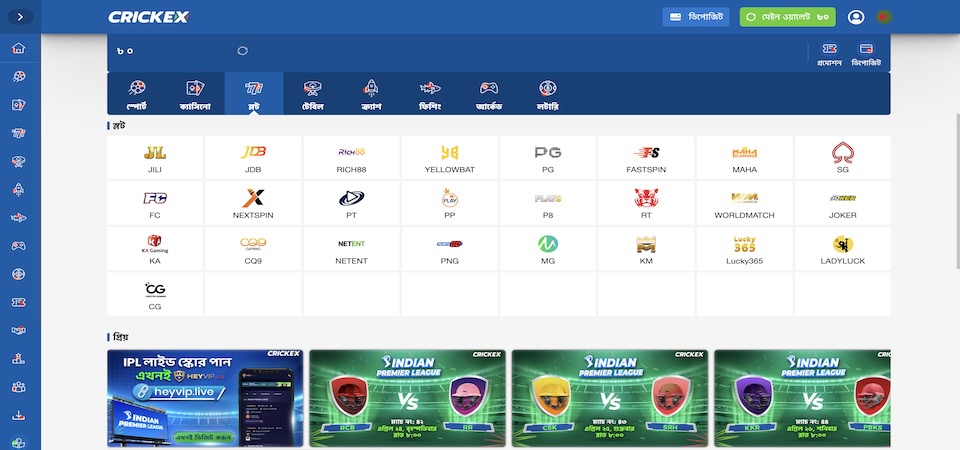Screen dimensions: 960x450
Task: Open the KKR vs PBKS match banner
Action: [802, 398]
